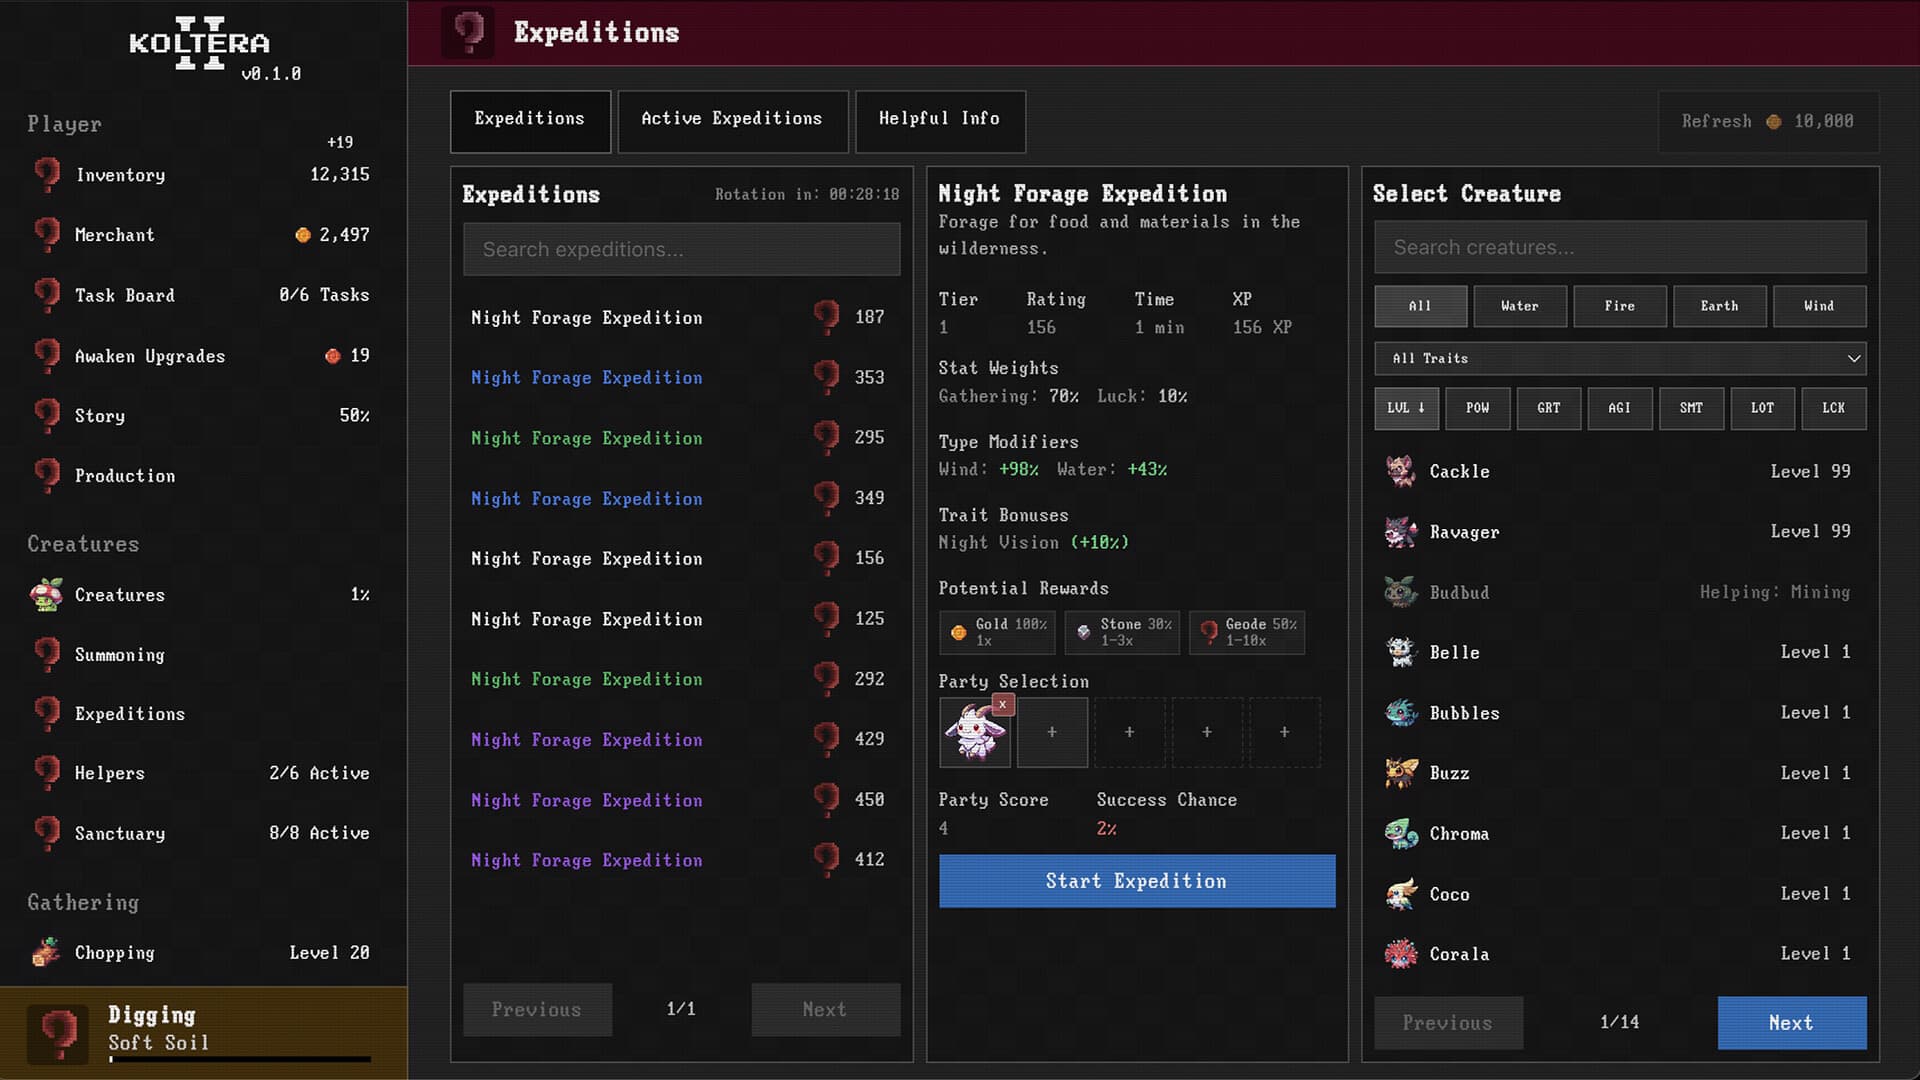This screenshot has width=1920, height=1080.
Task: Toggle the LVL sort order
Action: (x=1406, y=408)
